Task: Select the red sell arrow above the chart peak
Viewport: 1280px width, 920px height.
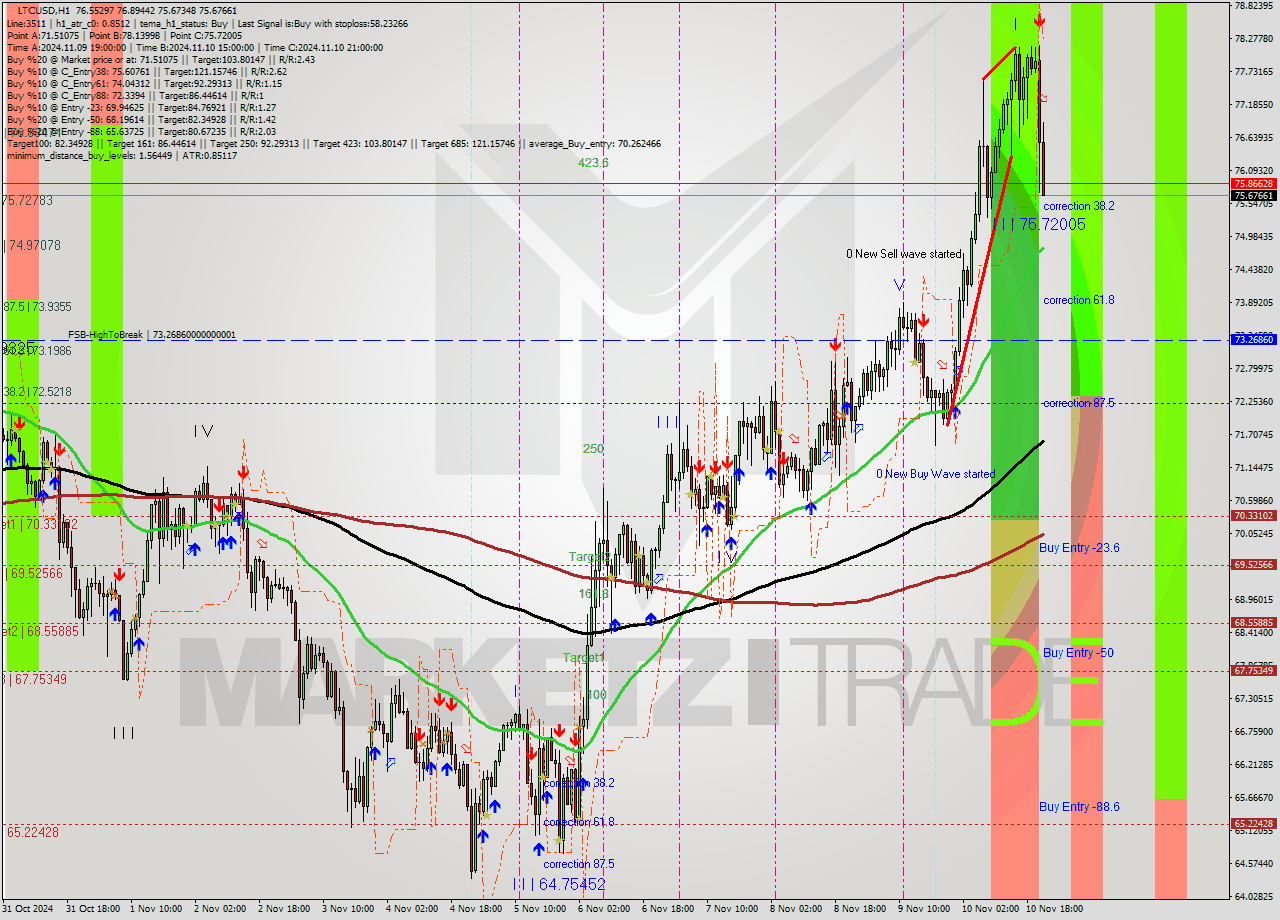Action: tap(1040, 19)
